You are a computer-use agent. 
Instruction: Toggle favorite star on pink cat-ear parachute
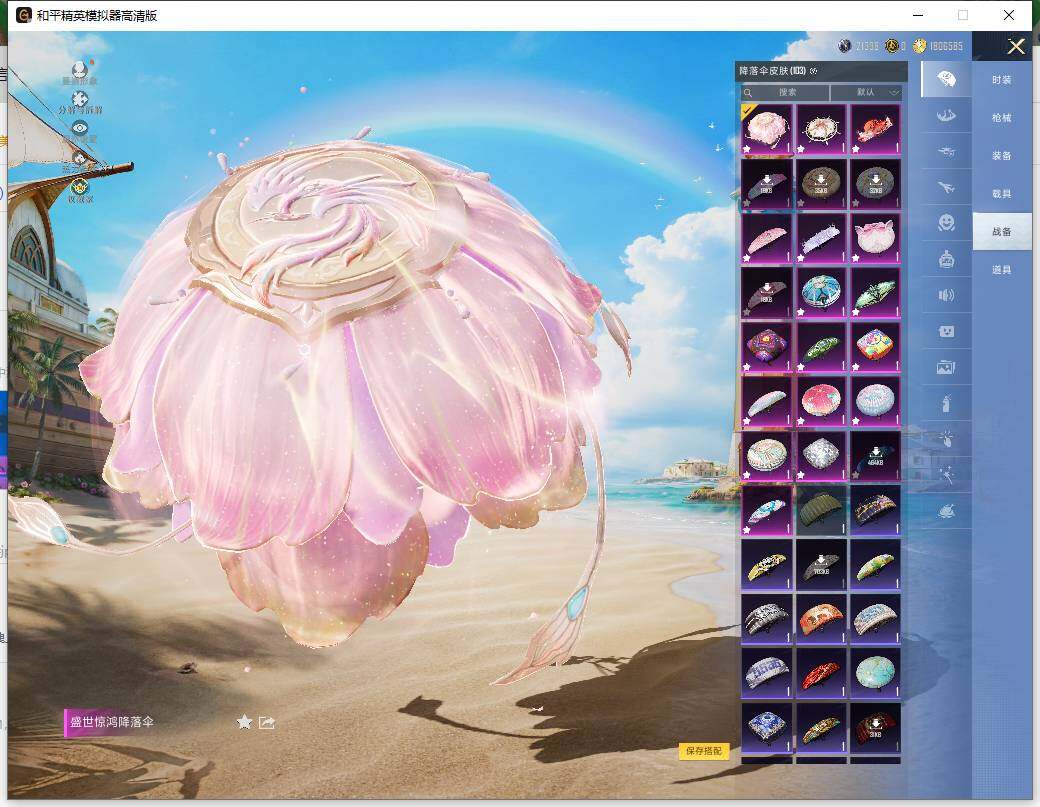click(x=856, y=258)
